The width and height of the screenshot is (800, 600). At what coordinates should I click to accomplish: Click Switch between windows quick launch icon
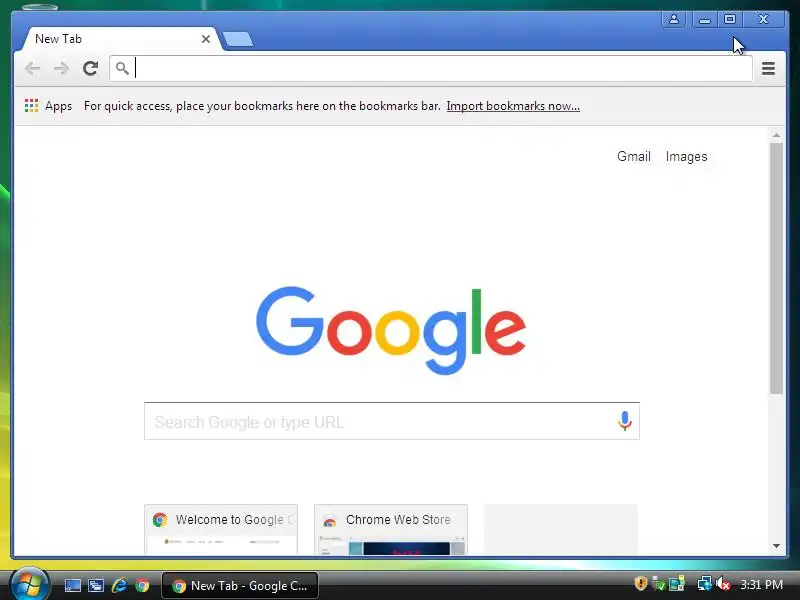(x=96, y=585)
